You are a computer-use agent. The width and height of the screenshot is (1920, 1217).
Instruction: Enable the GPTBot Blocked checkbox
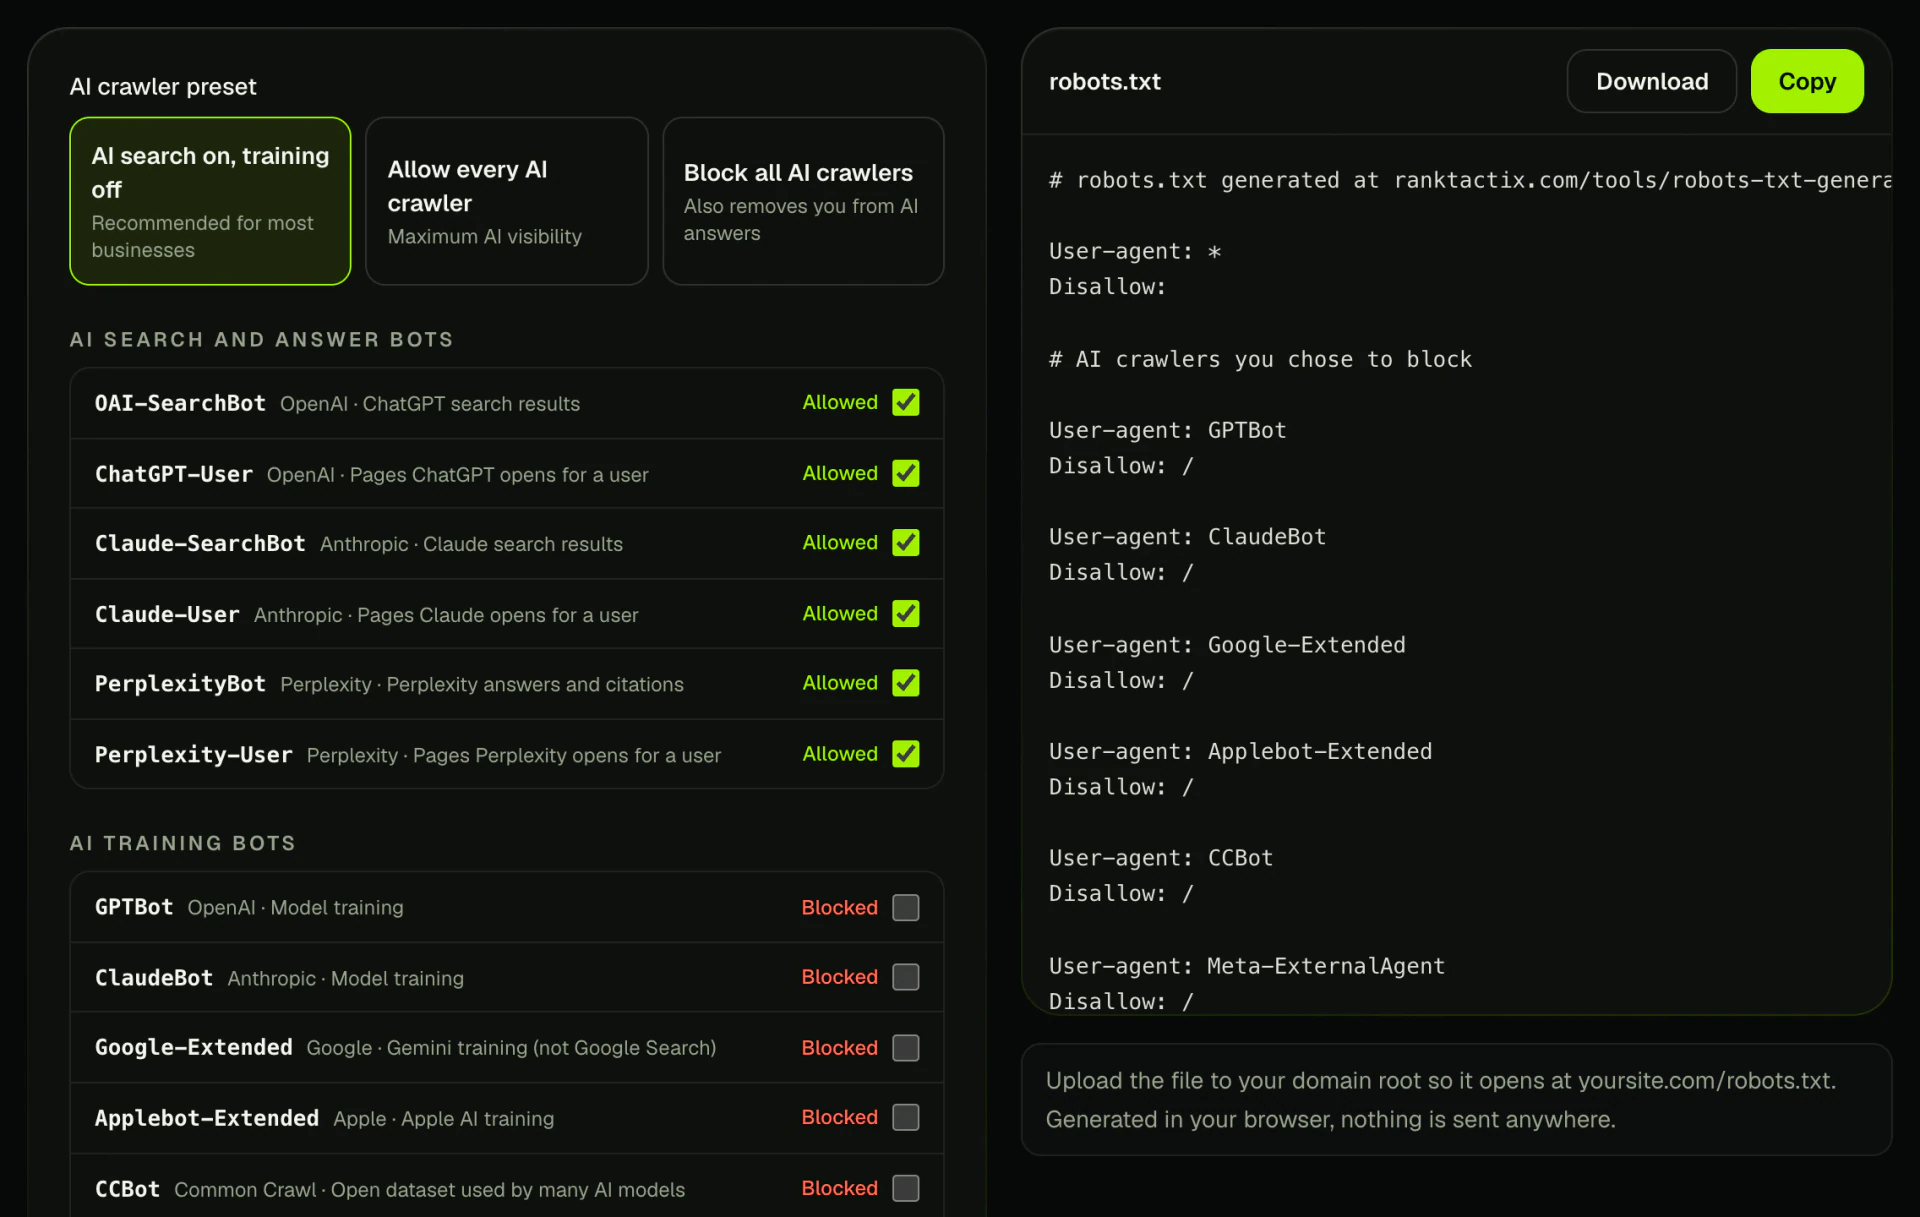(x=905, y=907)
